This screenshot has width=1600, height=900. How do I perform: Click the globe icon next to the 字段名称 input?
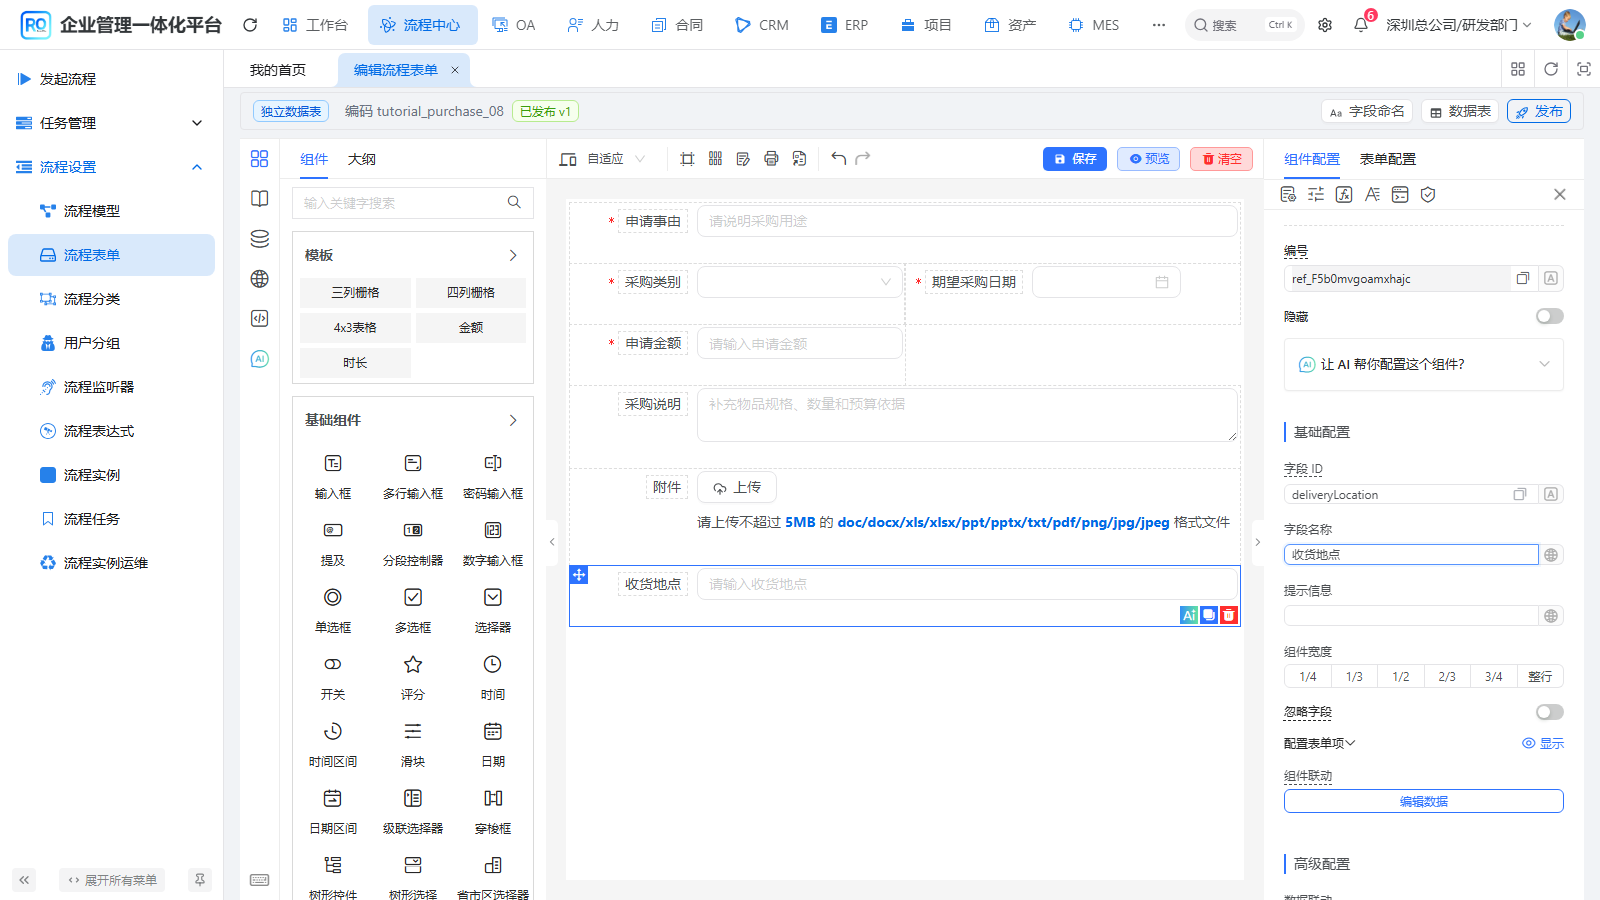(1551, 555)
